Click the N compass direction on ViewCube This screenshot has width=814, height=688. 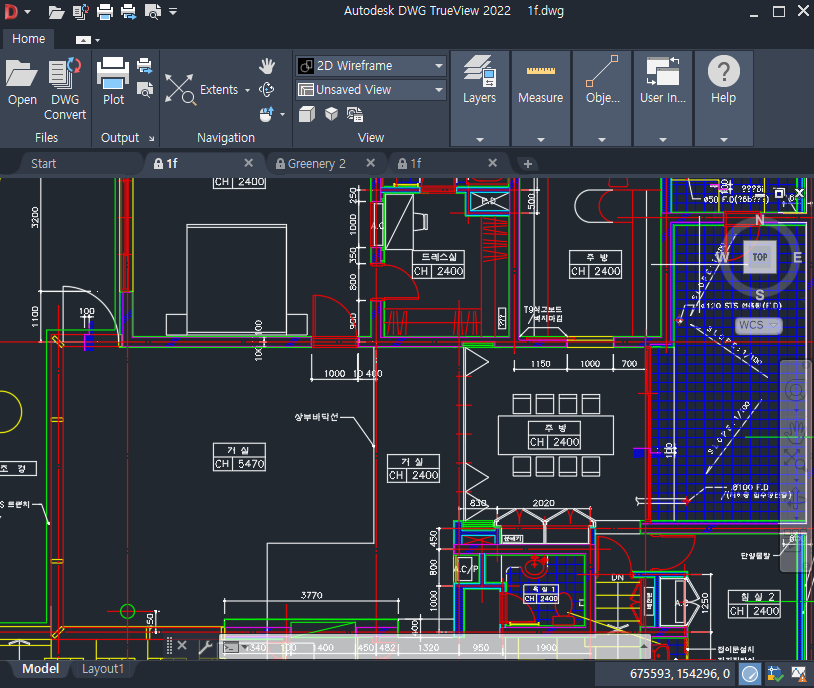pos(760,220)
